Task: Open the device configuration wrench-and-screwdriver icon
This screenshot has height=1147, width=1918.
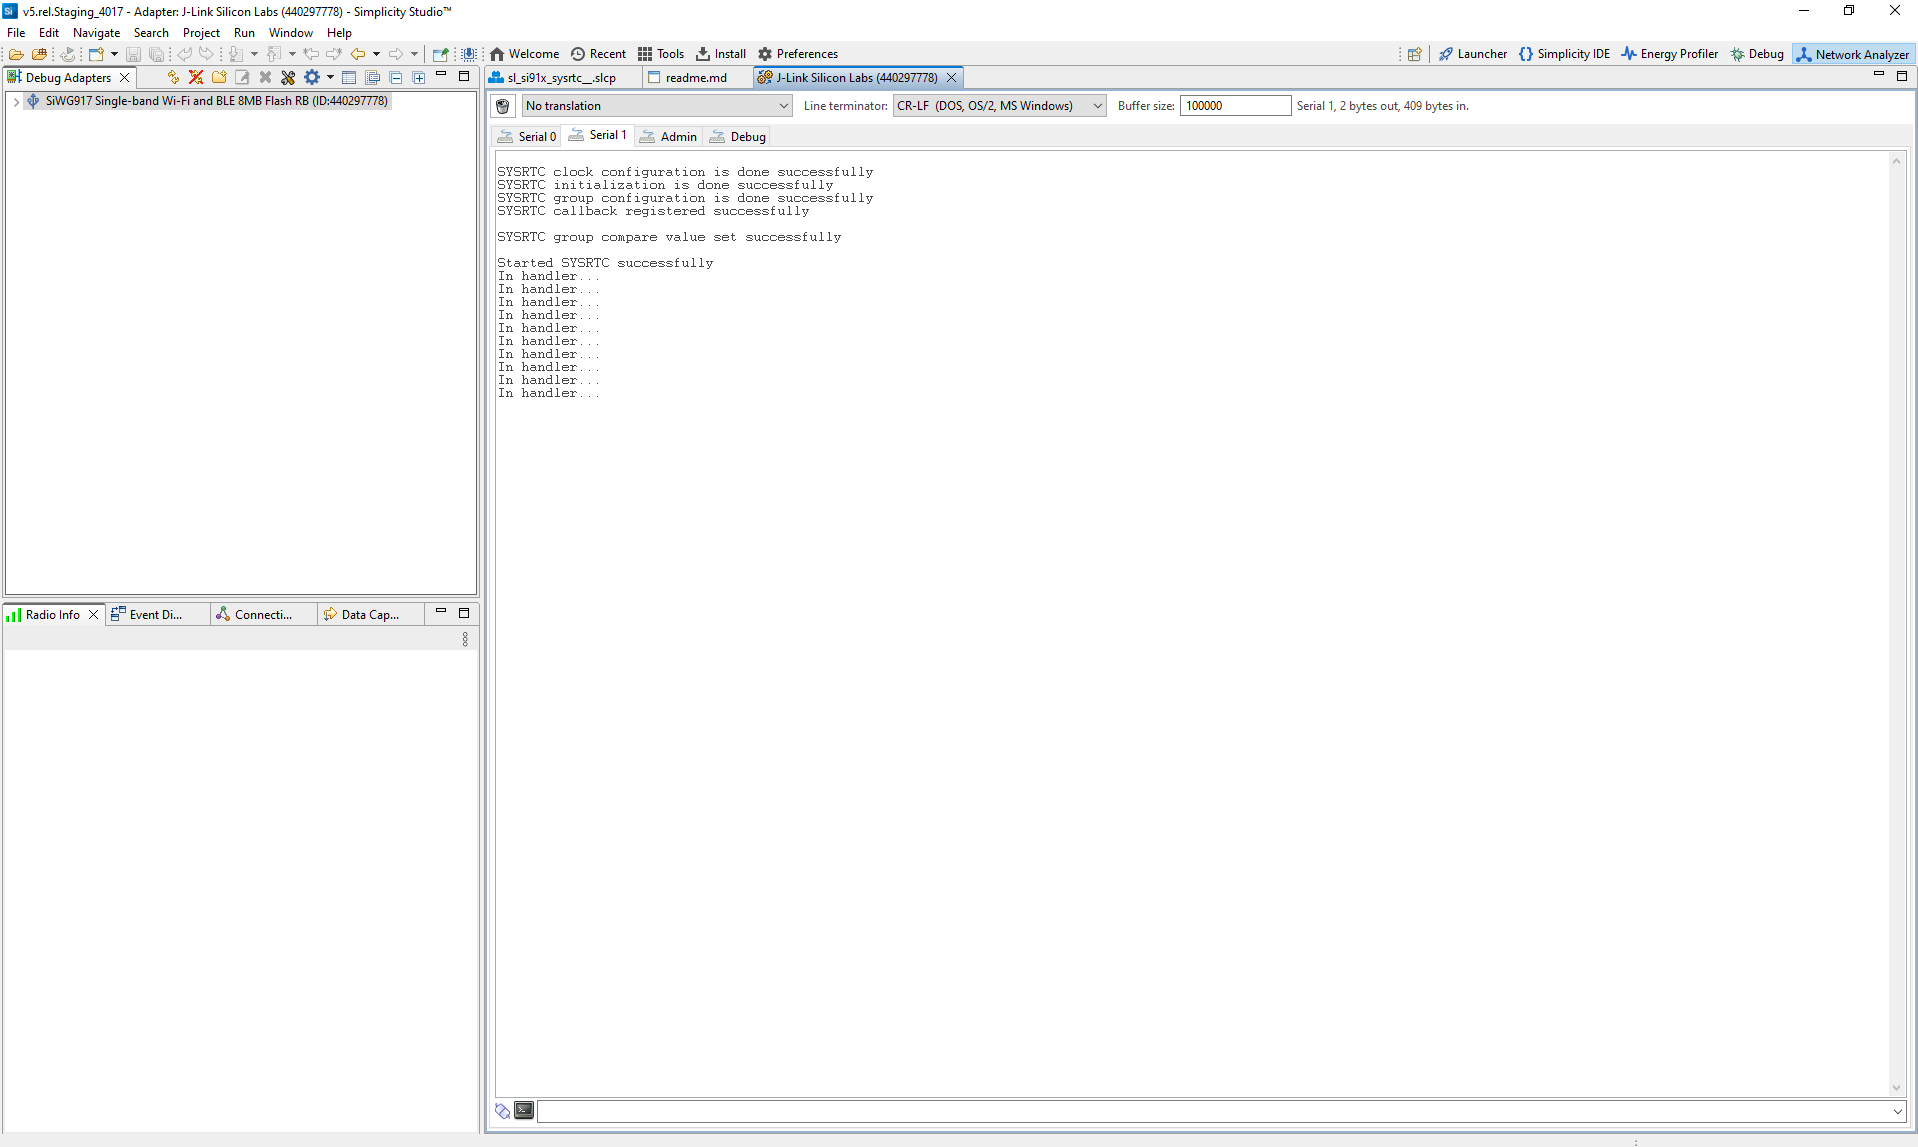Action: pos(288,77)
